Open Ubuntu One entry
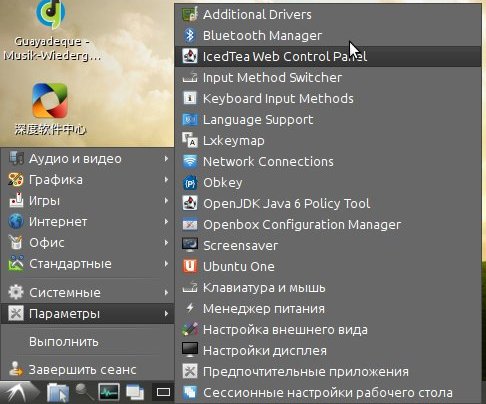486x404 pixels. tap(328, 266)
